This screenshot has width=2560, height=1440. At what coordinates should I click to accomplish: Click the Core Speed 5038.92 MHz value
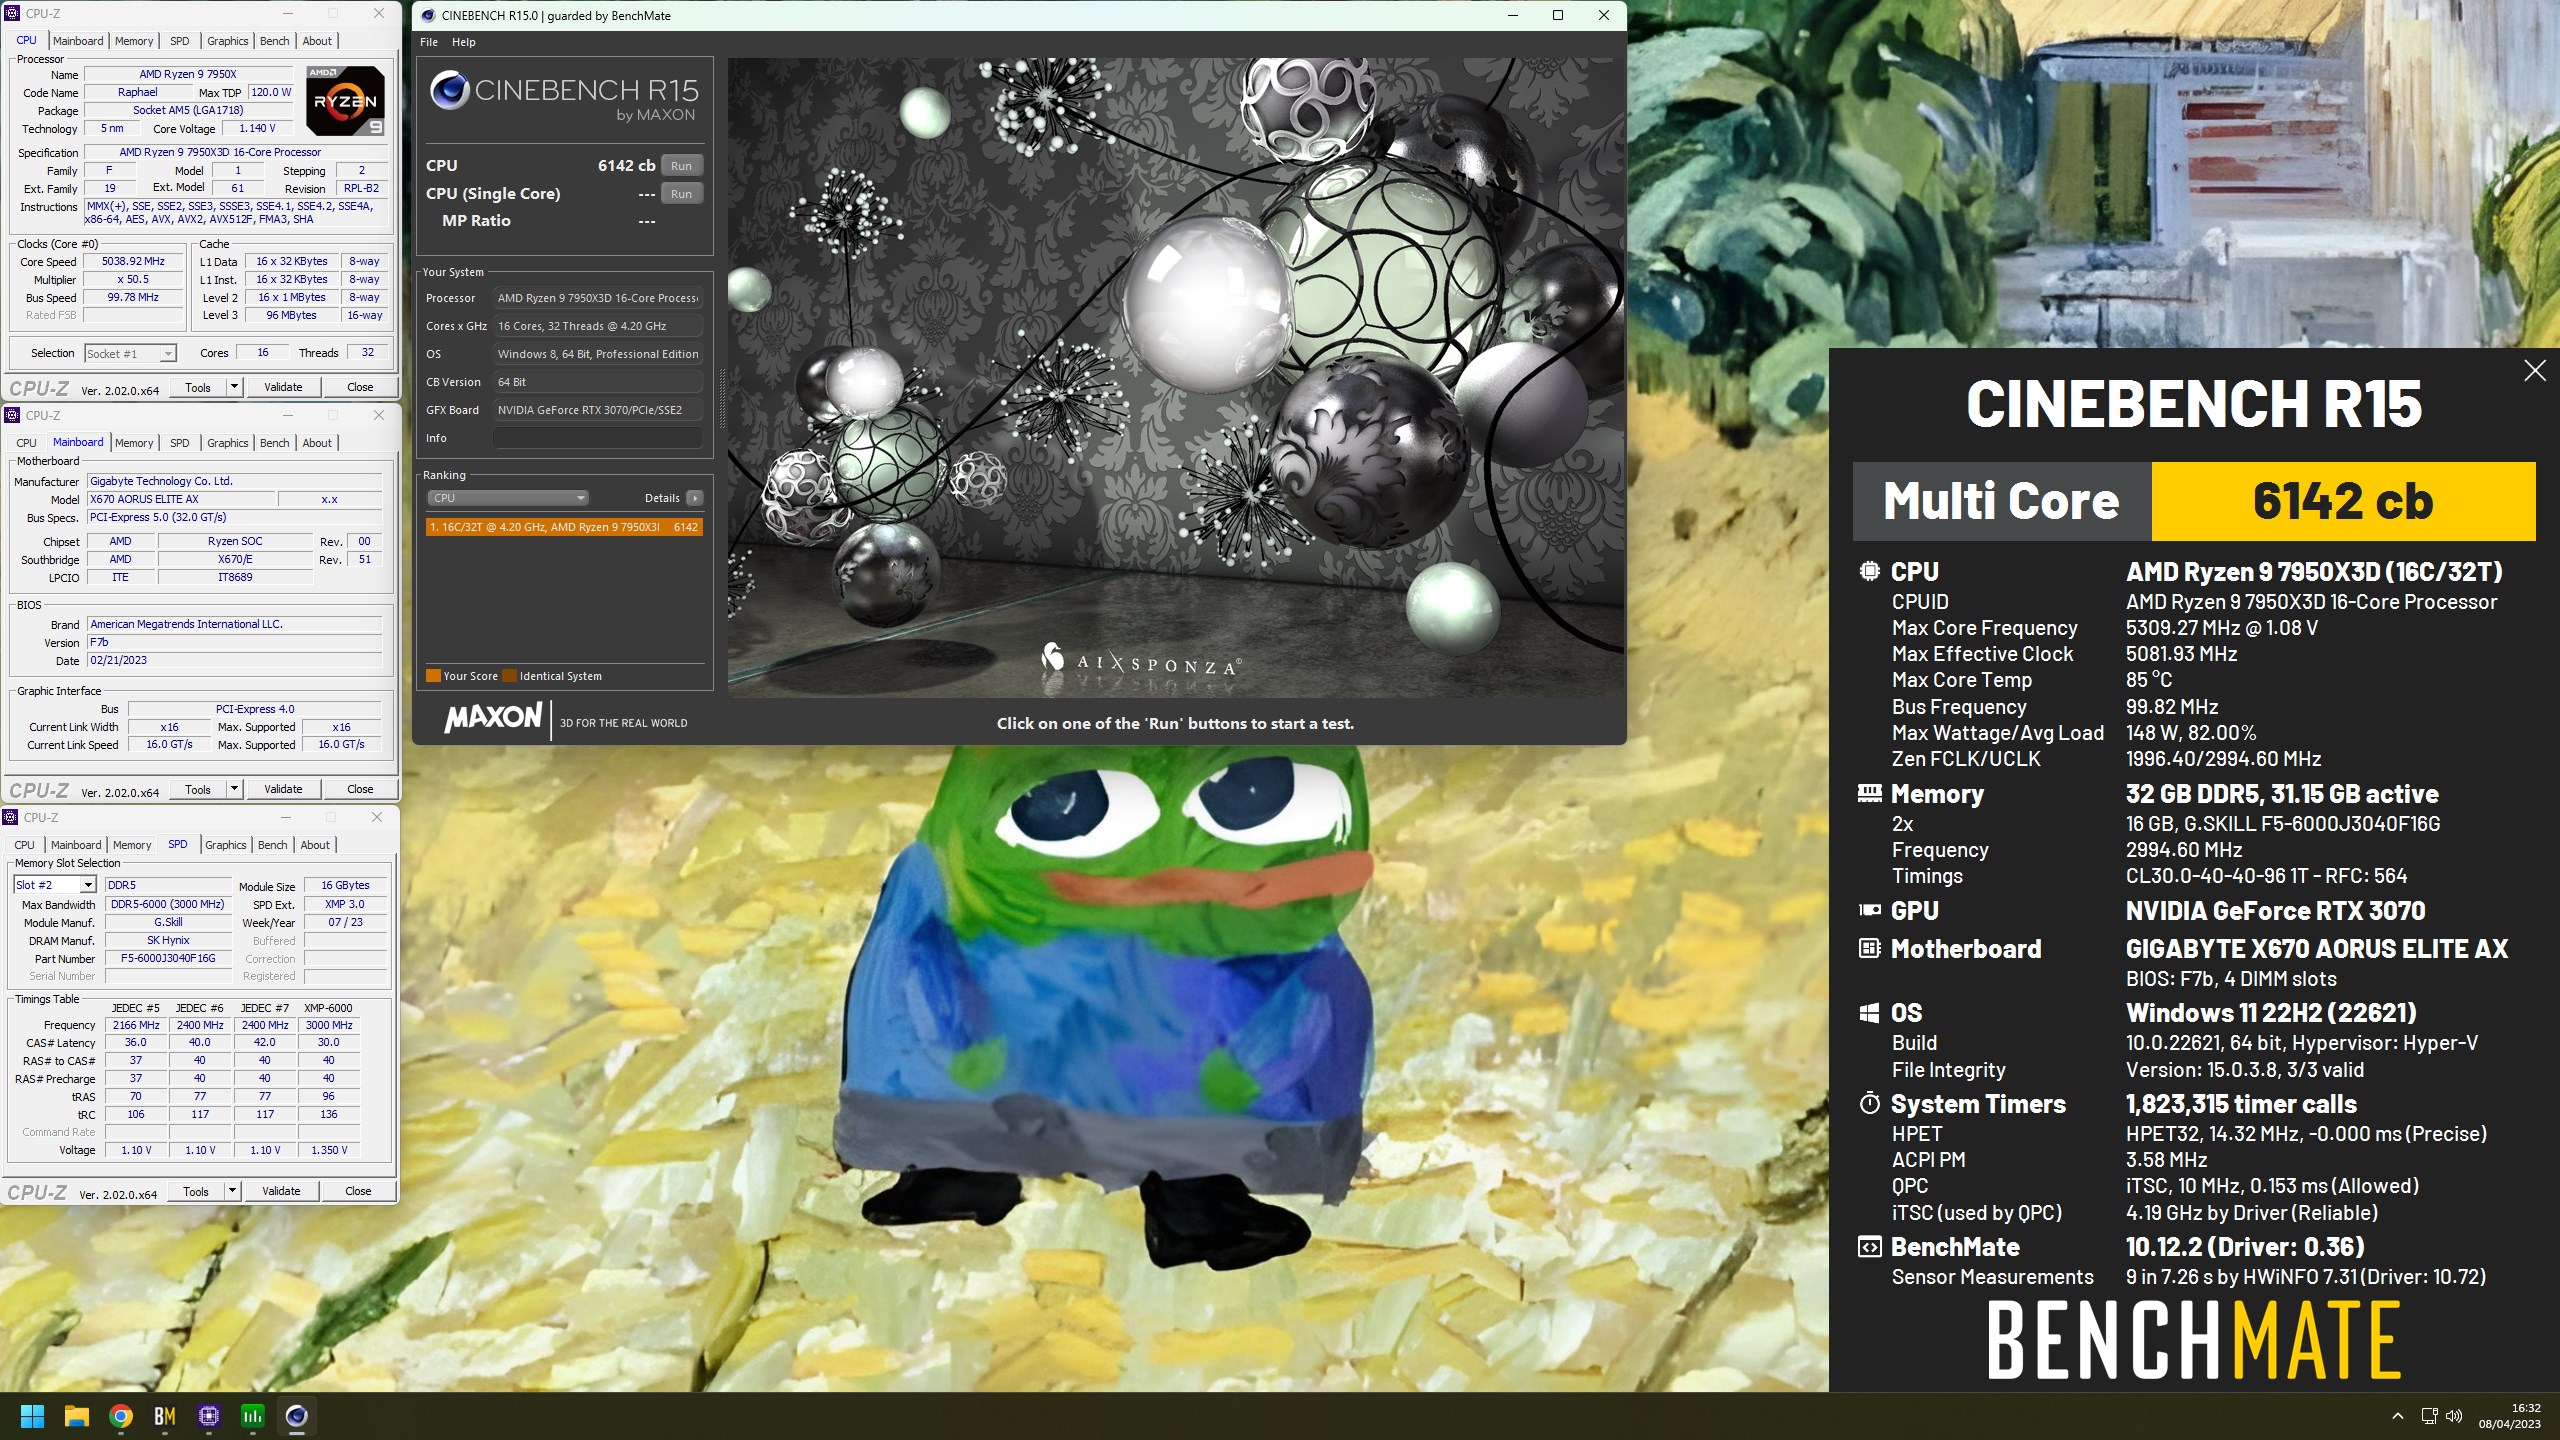[133, 261]
